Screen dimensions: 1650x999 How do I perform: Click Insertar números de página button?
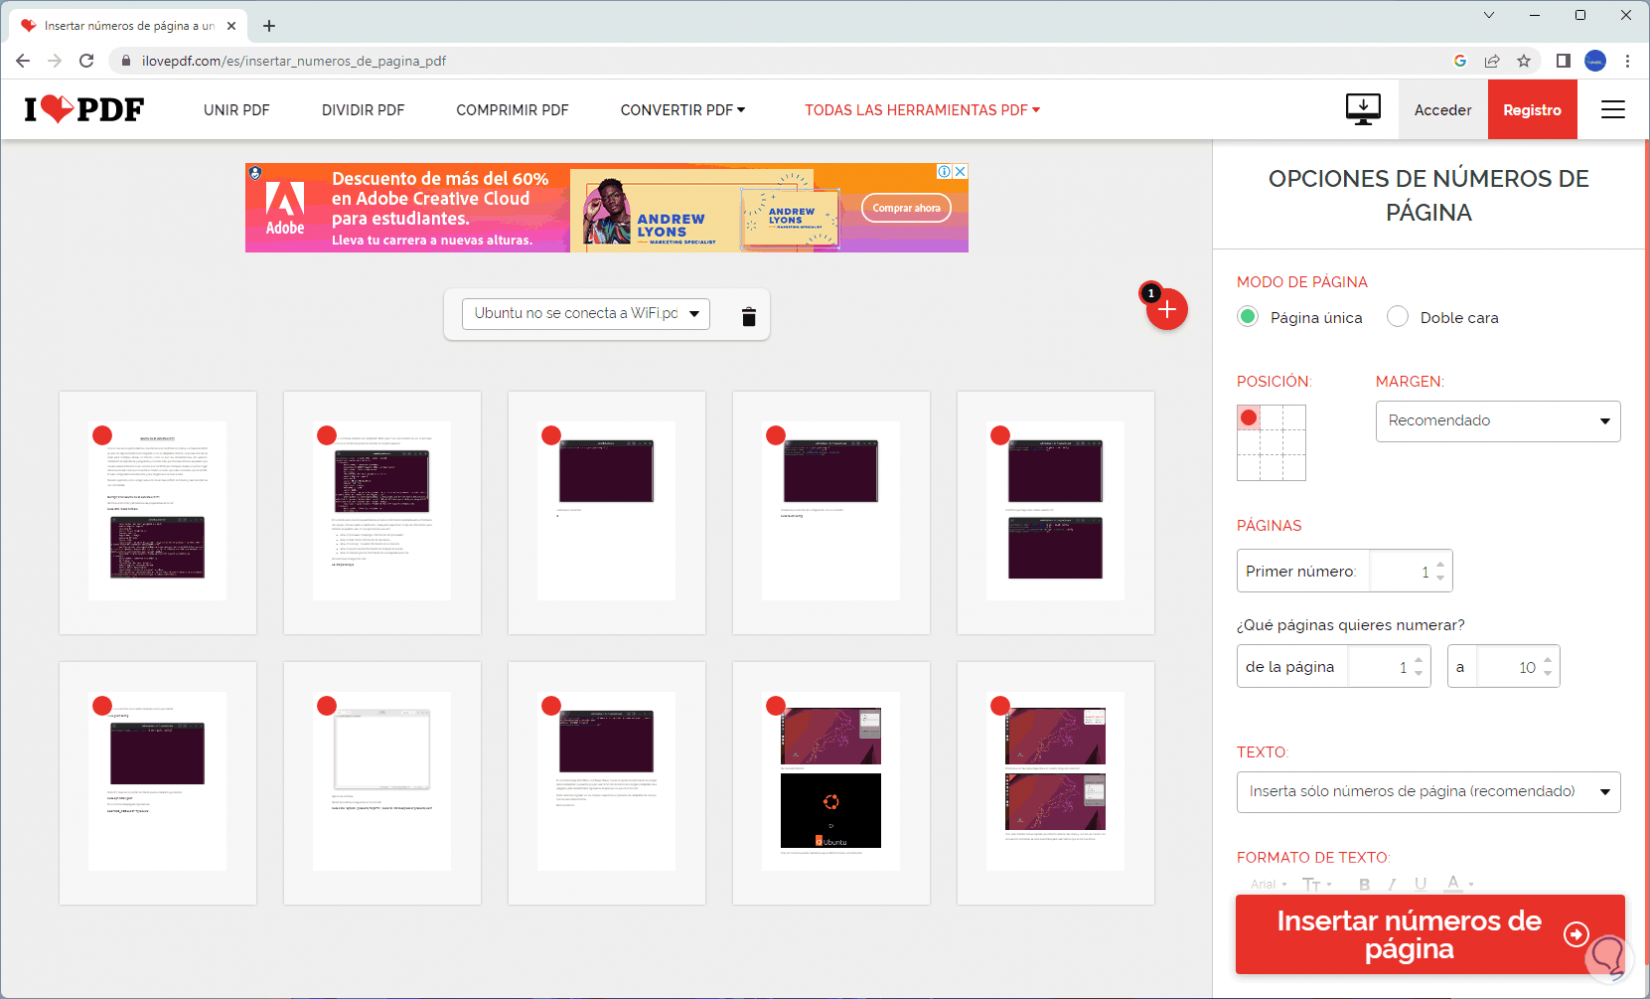point(1430,934)
